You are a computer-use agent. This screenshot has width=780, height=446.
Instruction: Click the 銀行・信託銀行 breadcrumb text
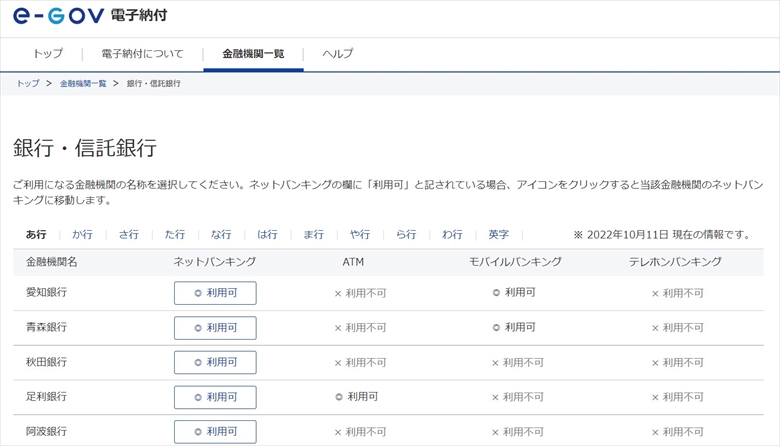click(154, 84)
